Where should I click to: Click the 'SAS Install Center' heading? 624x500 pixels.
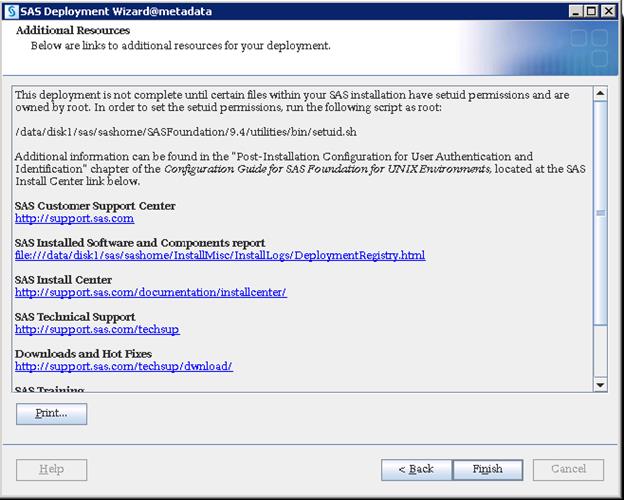tap(63, 280)
